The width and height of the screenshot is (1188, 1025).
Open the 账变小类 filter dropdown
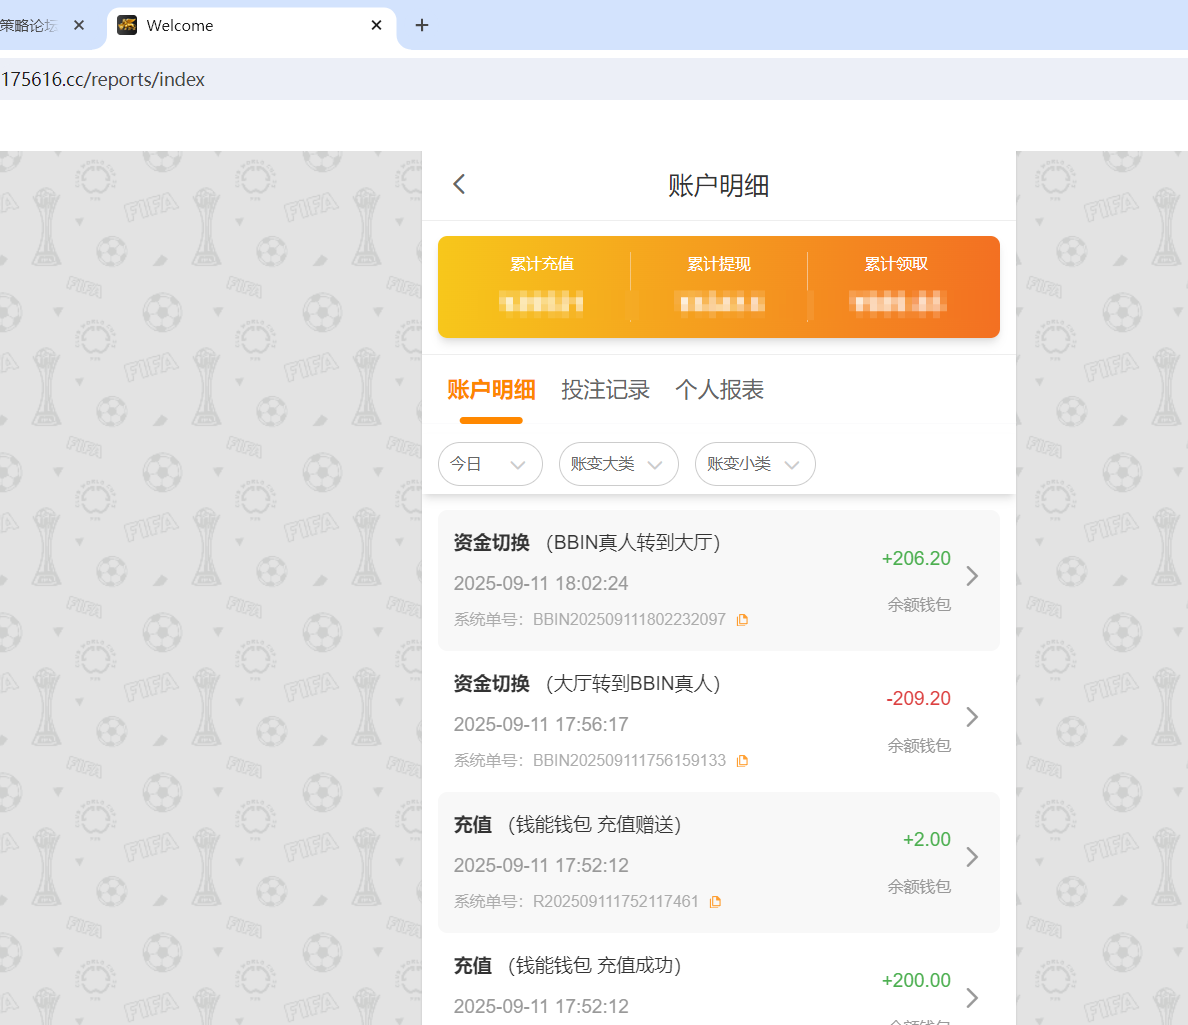[x=755, y=463]
